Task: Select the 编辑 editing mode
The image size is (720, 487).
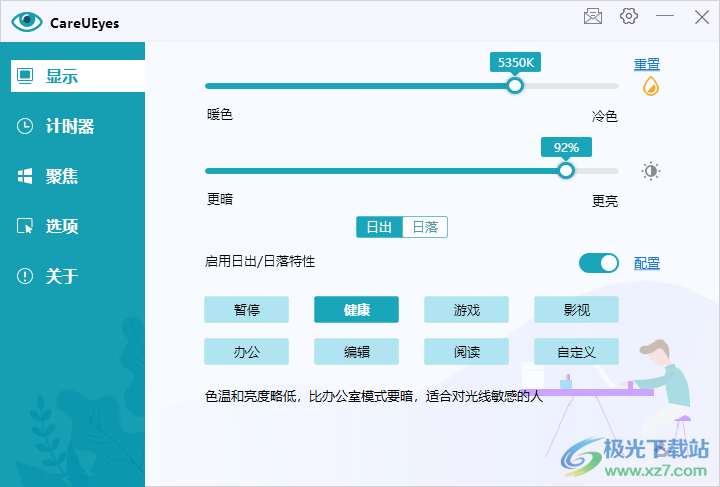Action: 356,352
